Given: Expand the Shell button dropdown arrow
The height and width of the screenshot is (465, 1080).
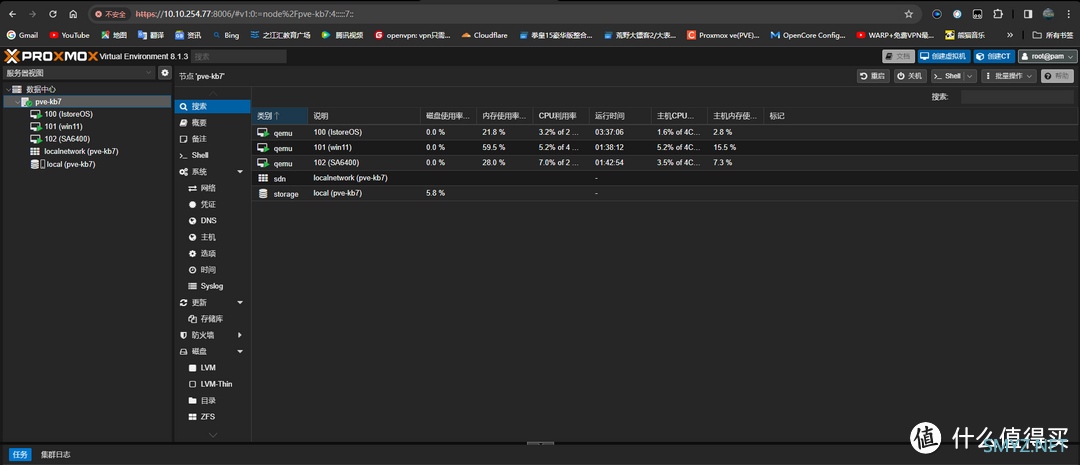Looking at the screenshot, I should [x=970, y=76].
